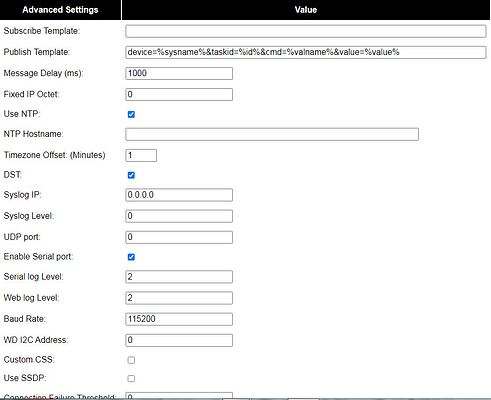Select the Syslog Level input

point(179,216)
